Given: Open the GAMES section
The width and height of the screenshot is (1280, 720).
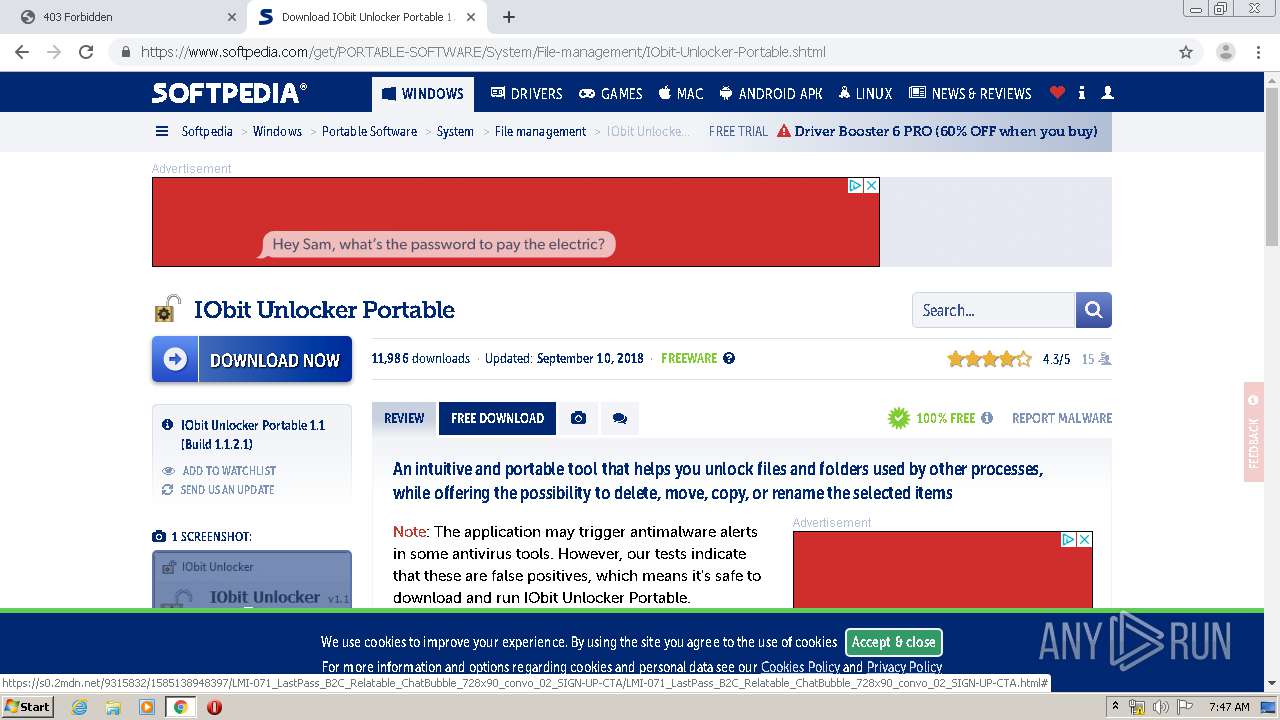Looking at the screenshot, I should click(x=611, y=93).
